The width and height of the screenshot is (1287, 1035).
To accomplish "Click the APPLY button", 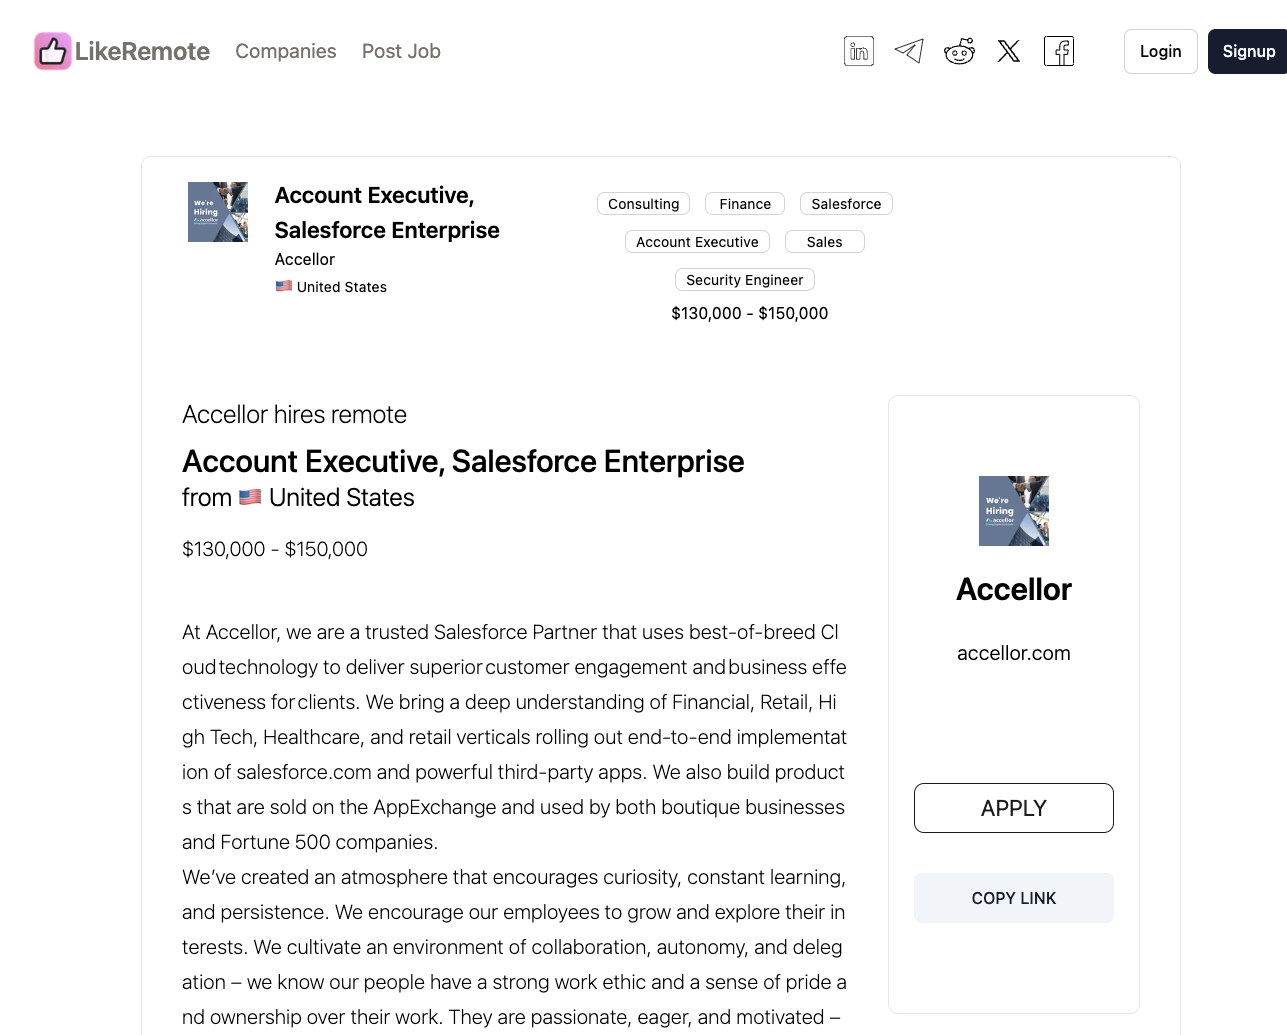I will pos(1014,808).
